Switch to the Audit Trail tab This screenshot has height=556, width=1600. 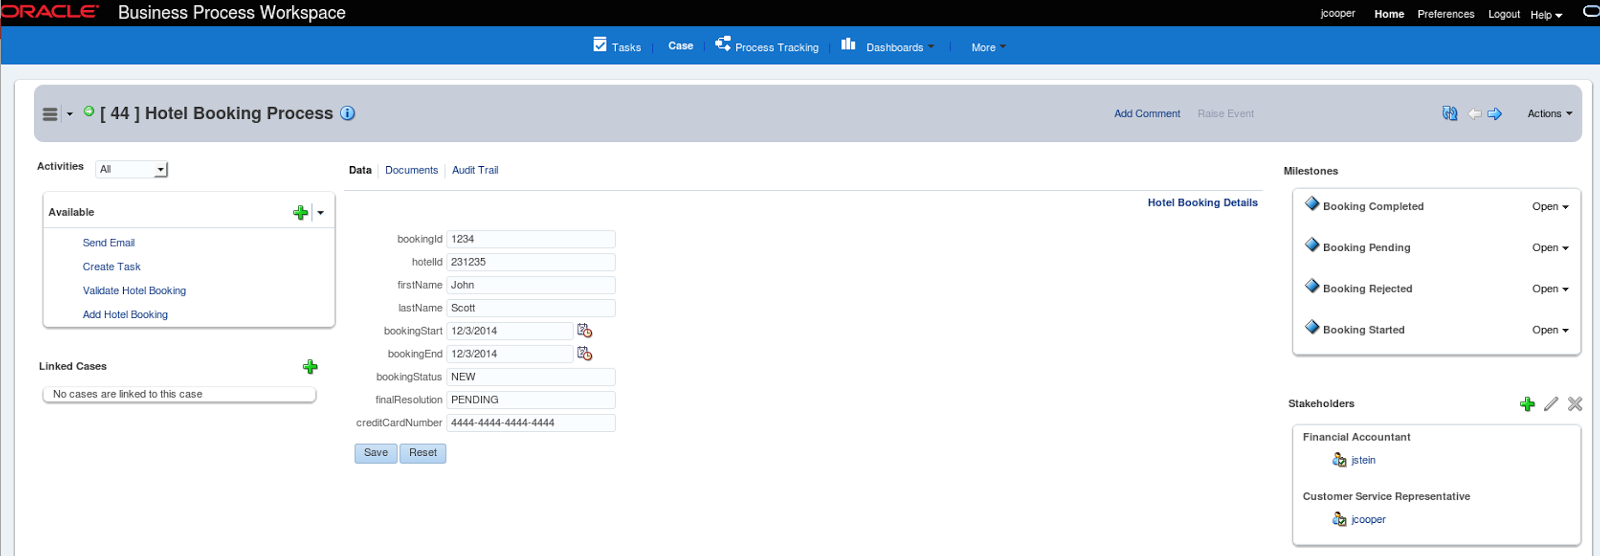(475, 170)
